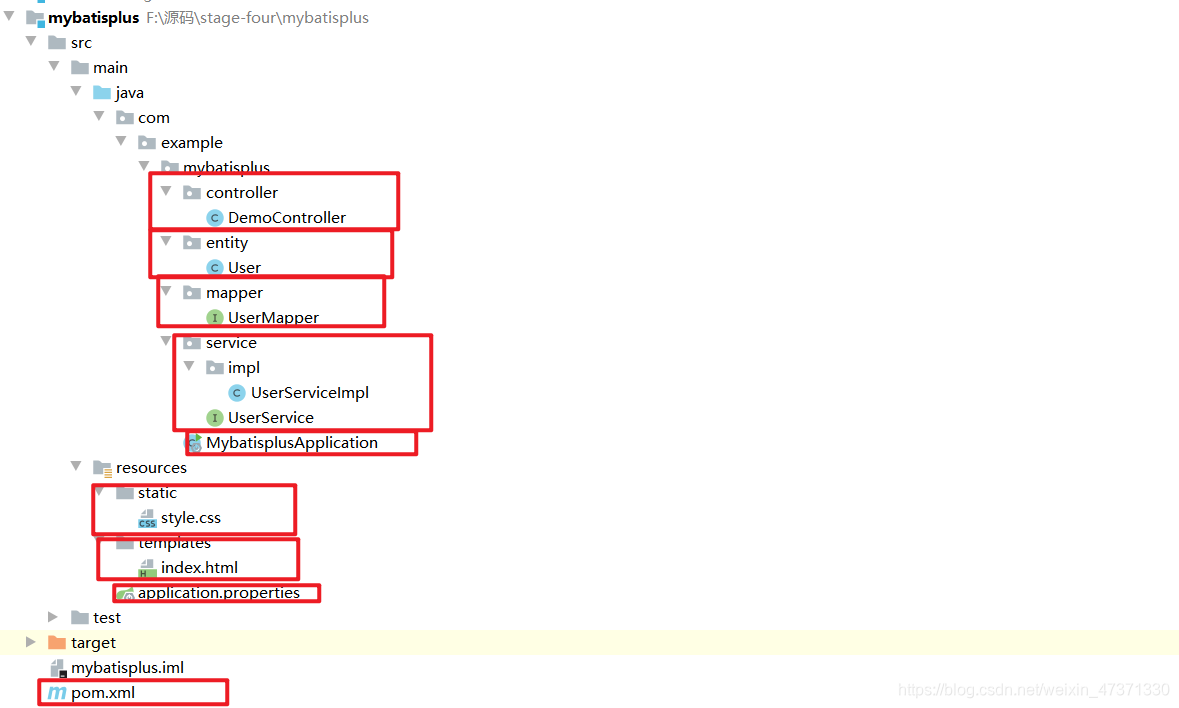The width and height of the screenshot is (1179, 708).
Task: Click the mybatisplus.iml file icon
Action: tap(58, 668)
